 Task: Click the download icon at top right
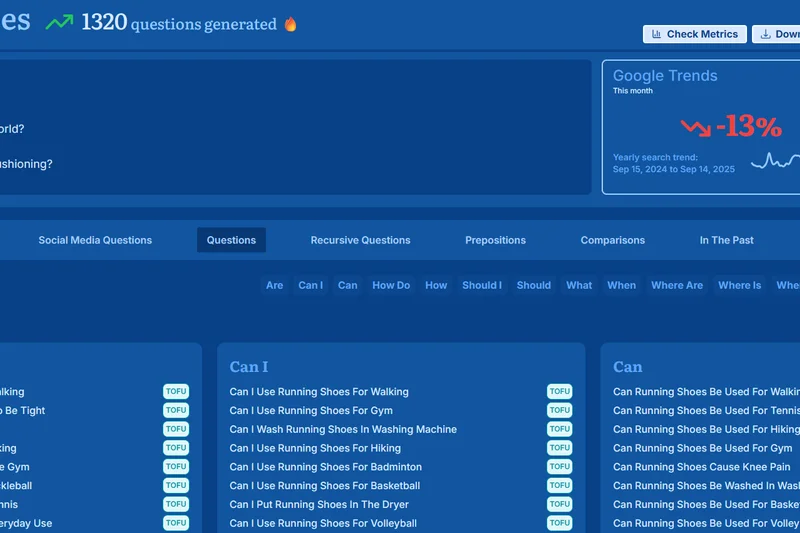tap(766, 34)
